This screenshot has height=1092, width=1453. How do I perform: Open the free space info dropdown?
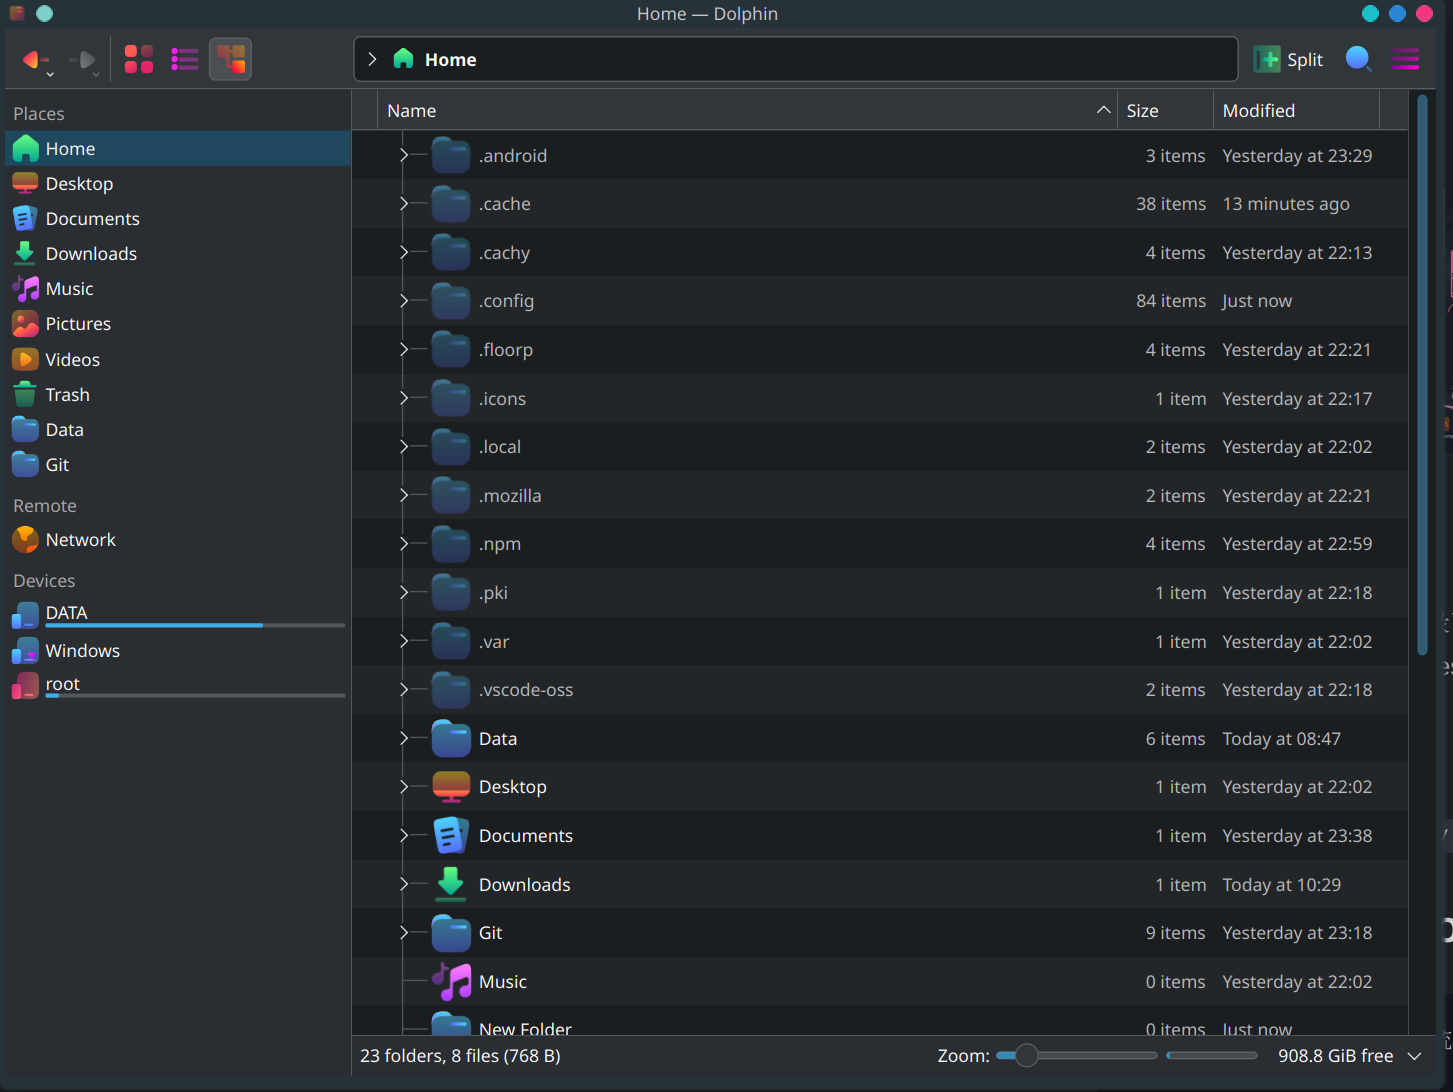[1414, 1056]
